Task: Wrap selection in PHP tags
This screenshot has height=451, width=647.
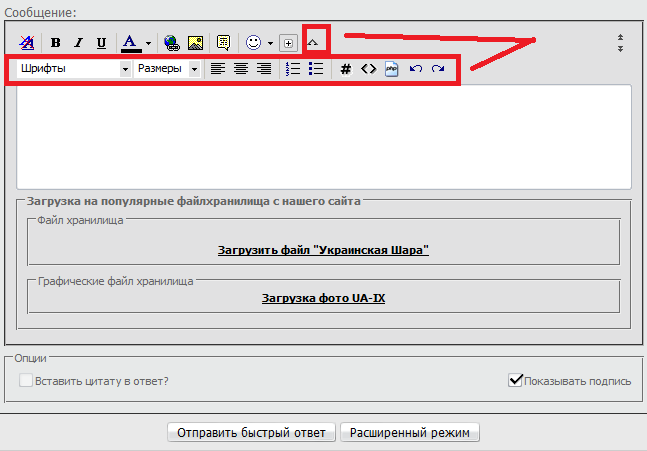Action: click(392, 68)
